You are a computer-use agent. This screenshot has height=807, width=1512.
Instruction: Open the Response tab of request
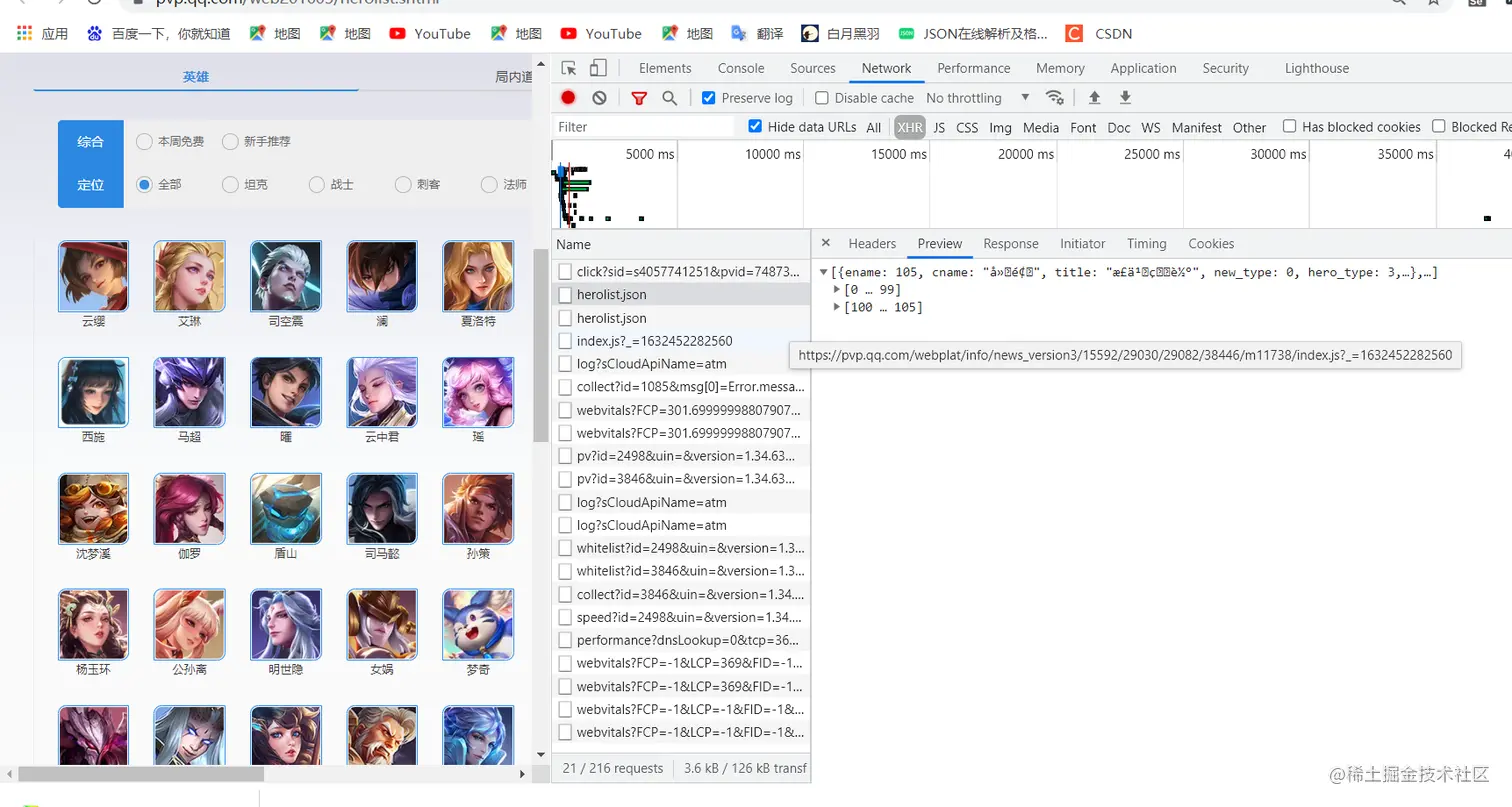coord(1011,243)
